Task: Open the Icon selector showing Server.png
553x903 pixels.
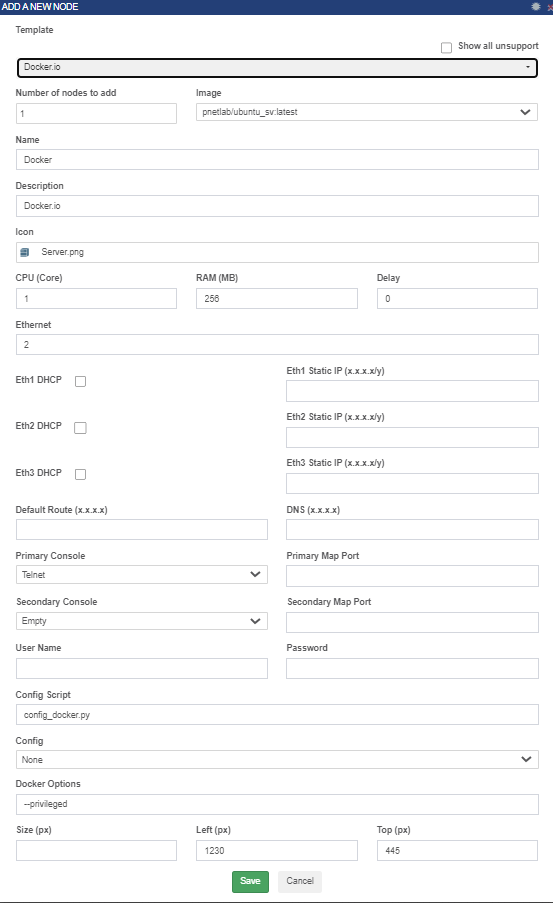Action: [x=277, y=252]
